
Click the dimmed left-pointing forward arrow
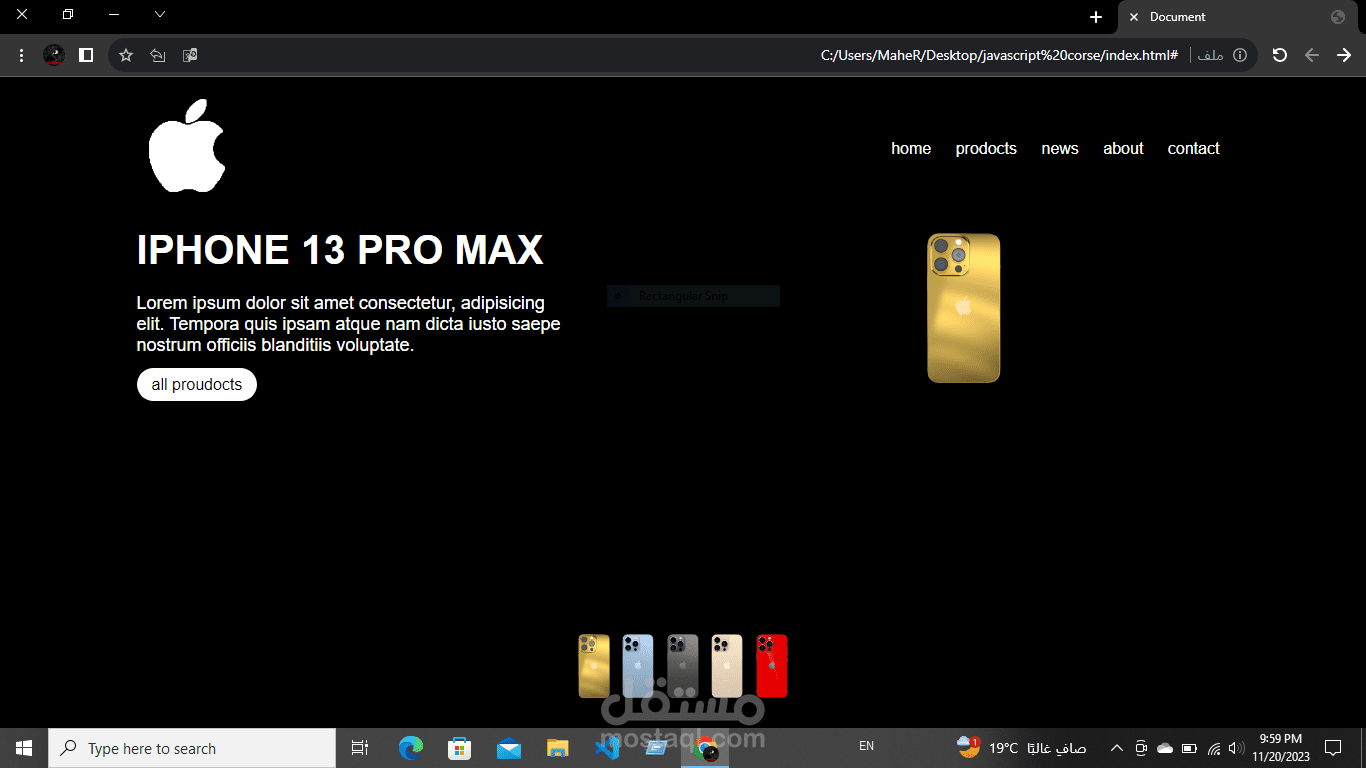pos(1312,56)
